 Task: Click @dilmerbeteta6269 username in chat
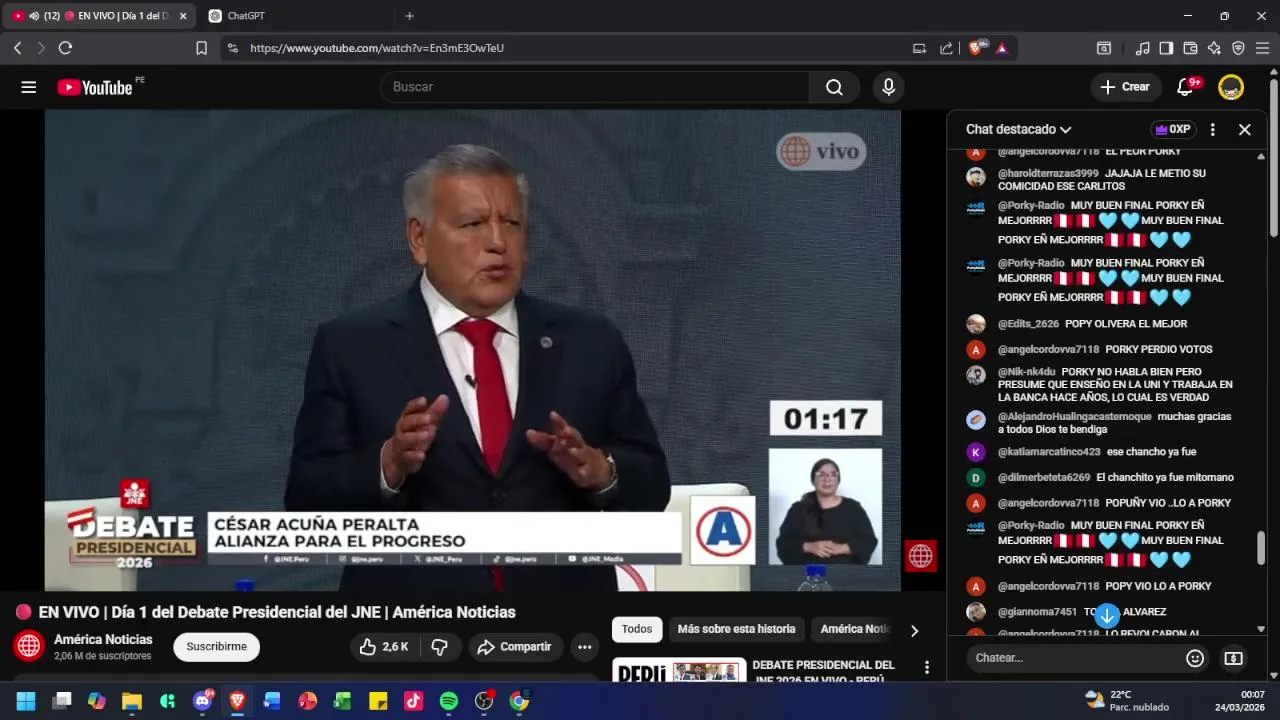pyautogui.click(x=1044, y=478)
